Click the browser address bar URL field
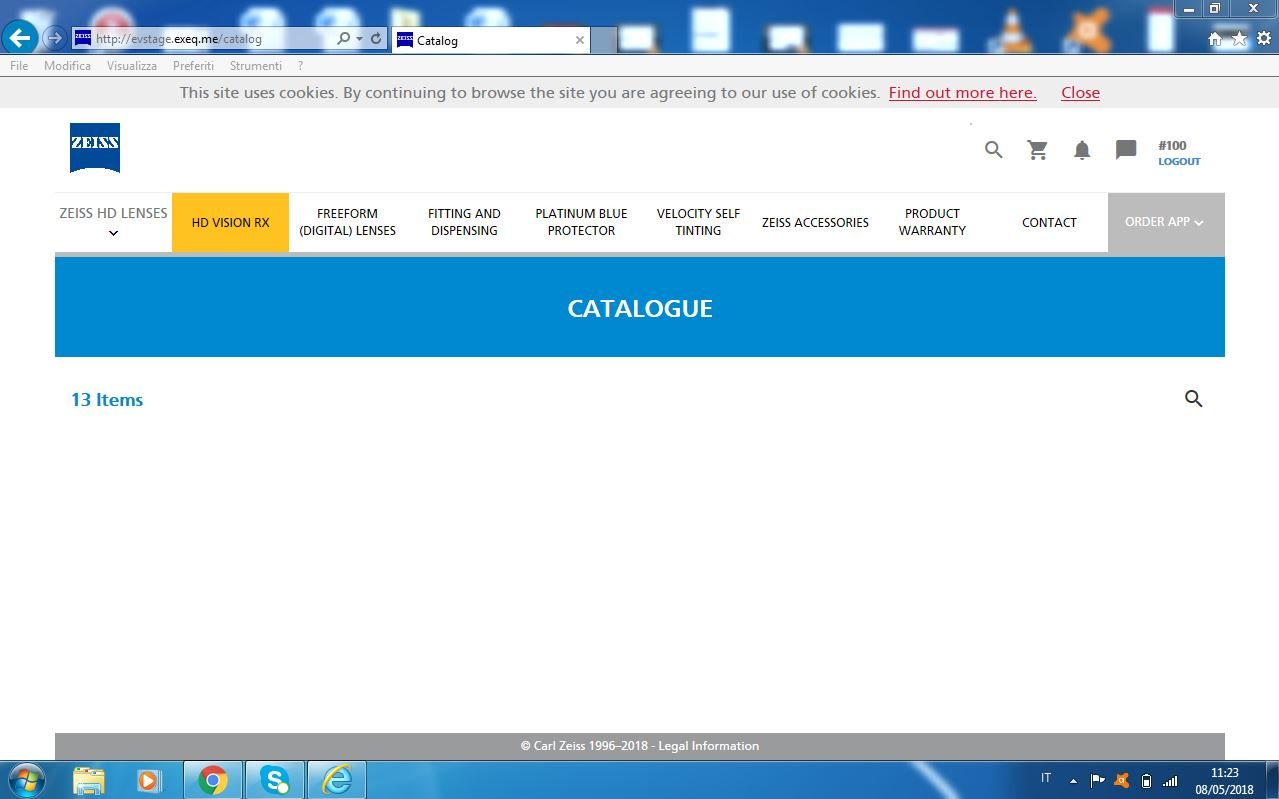The height and width of the screenshot is (799, 1279). point(210,39)
